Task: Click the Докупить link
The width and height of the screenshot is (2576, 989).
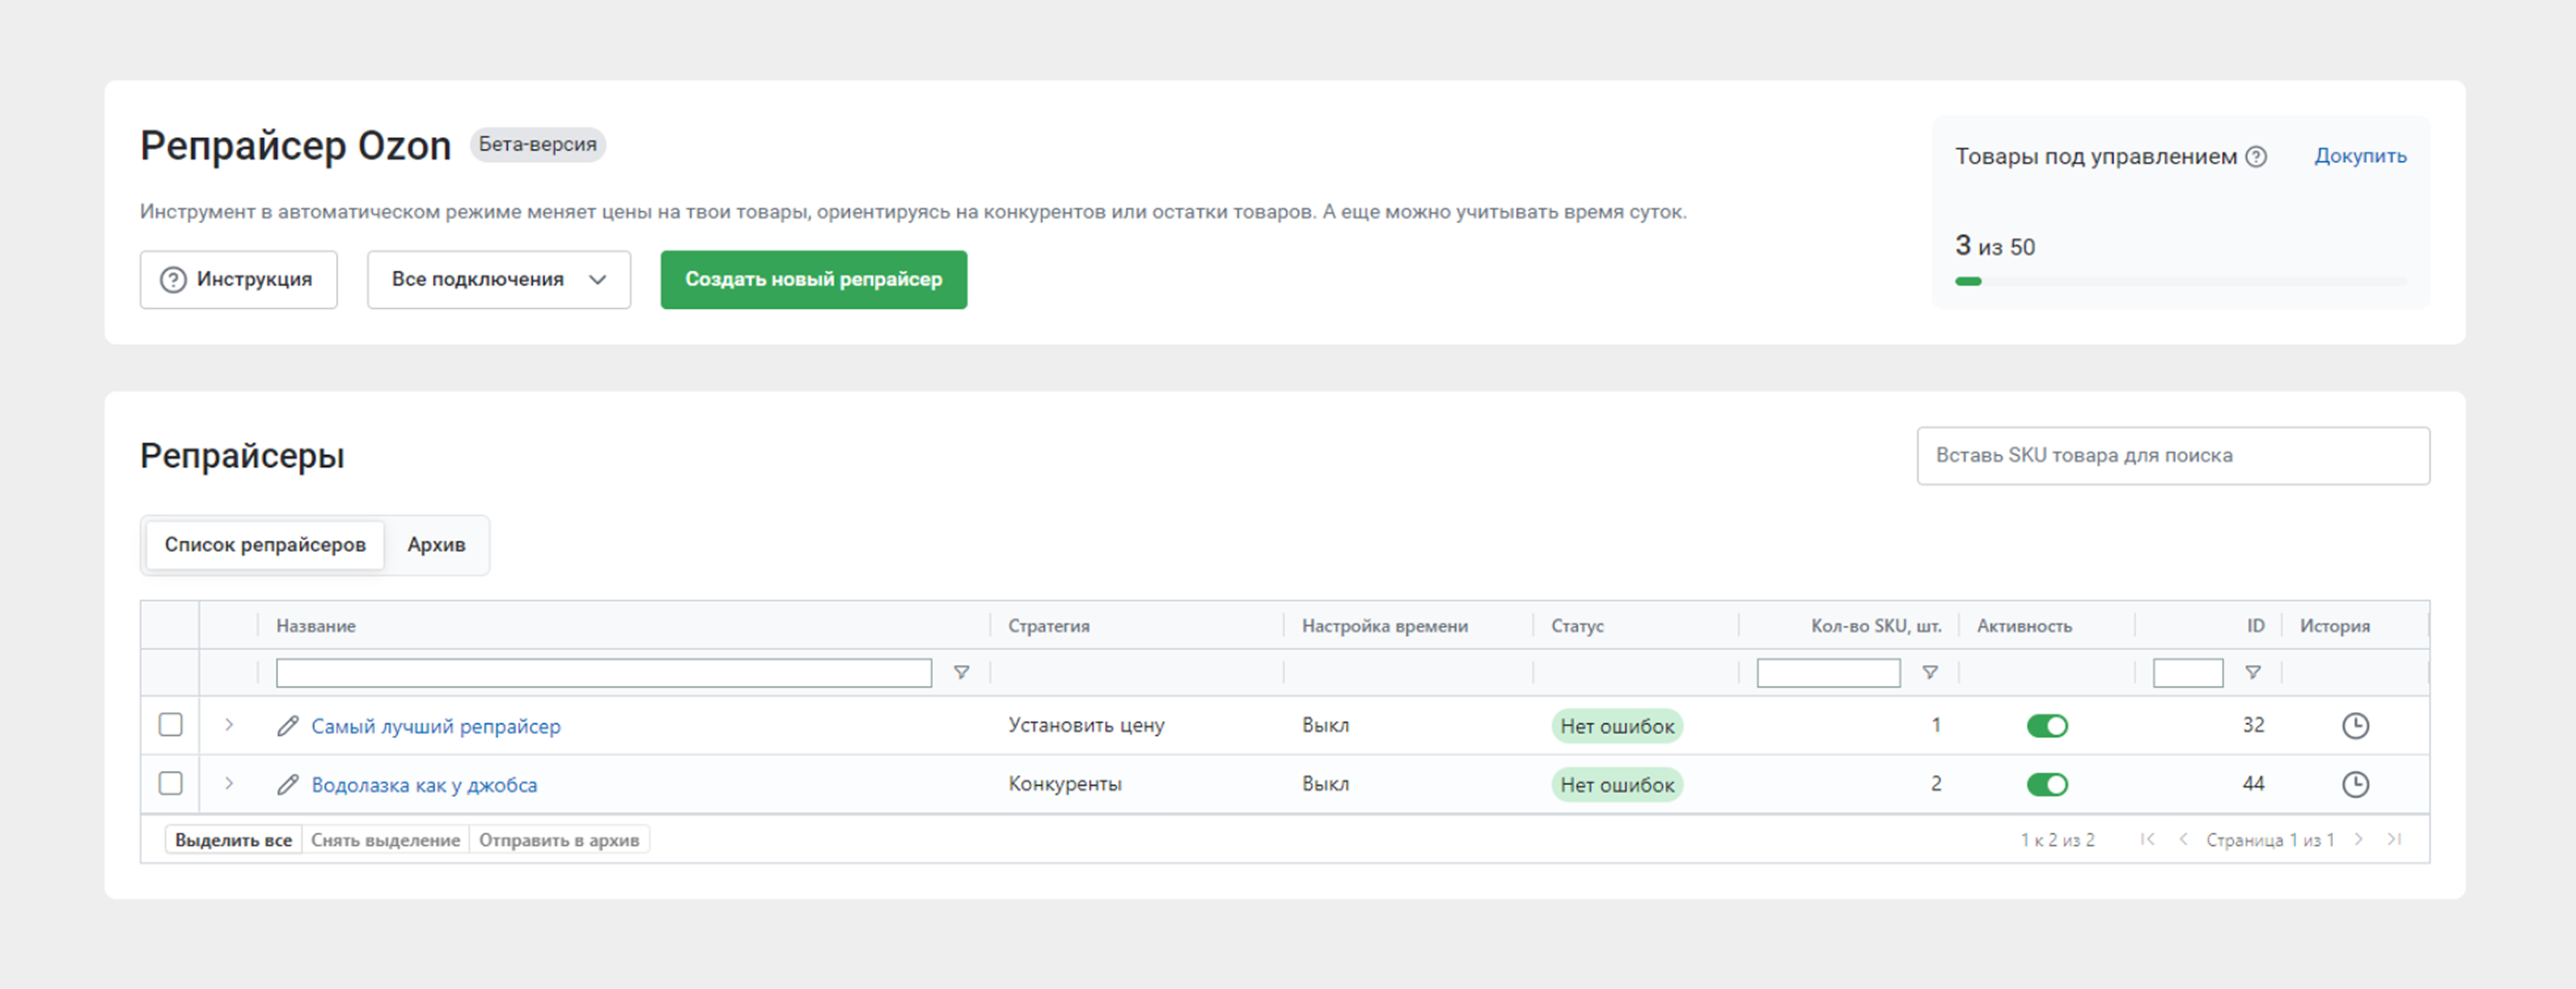Action: pos(2360,156)
